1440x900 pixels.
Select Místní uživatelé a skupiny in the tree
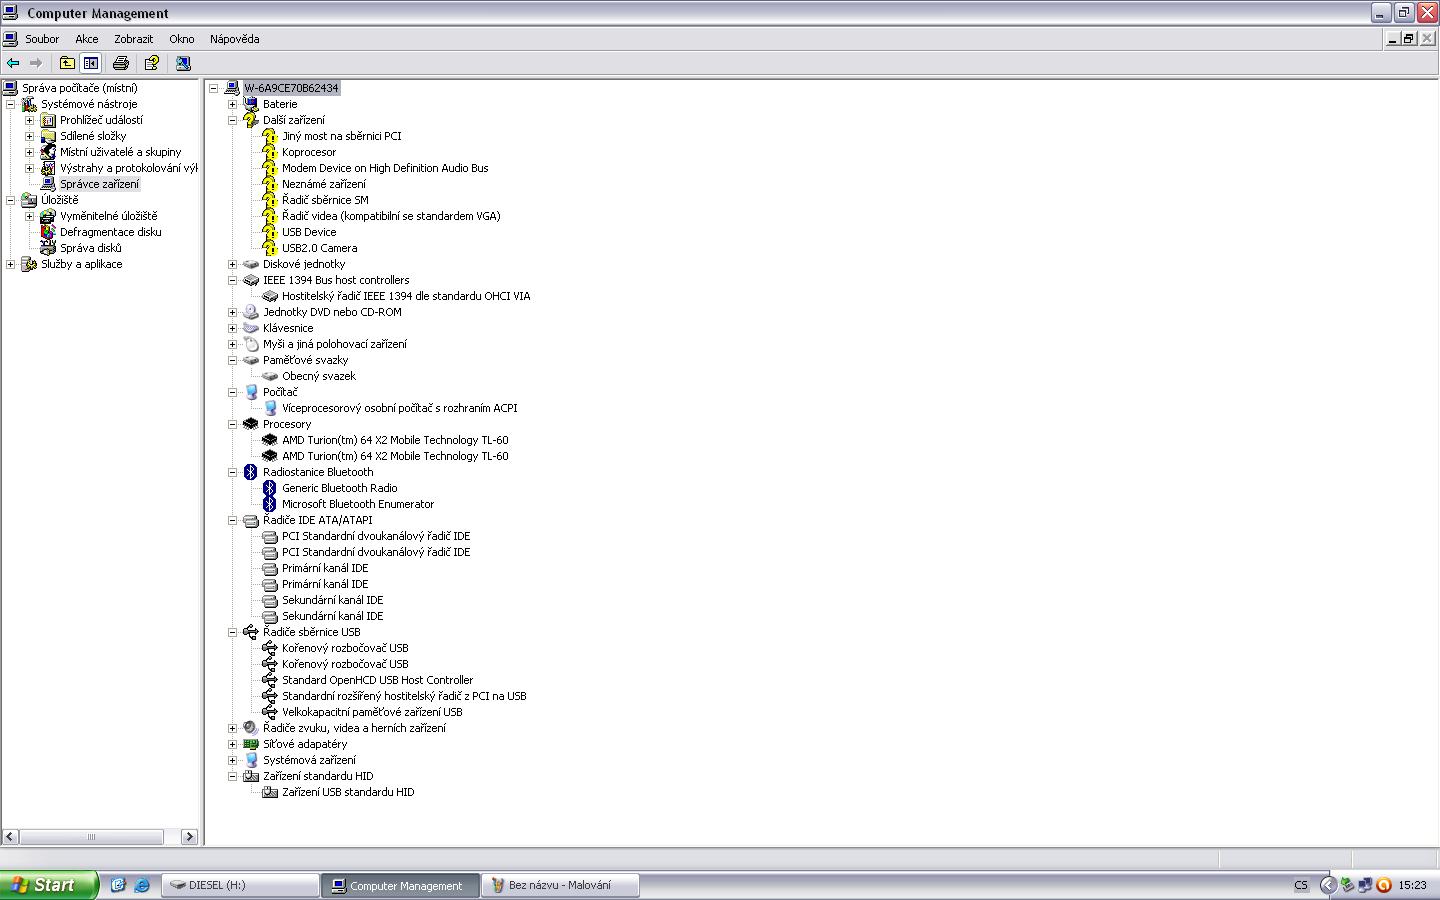click(x=120, y=152)
